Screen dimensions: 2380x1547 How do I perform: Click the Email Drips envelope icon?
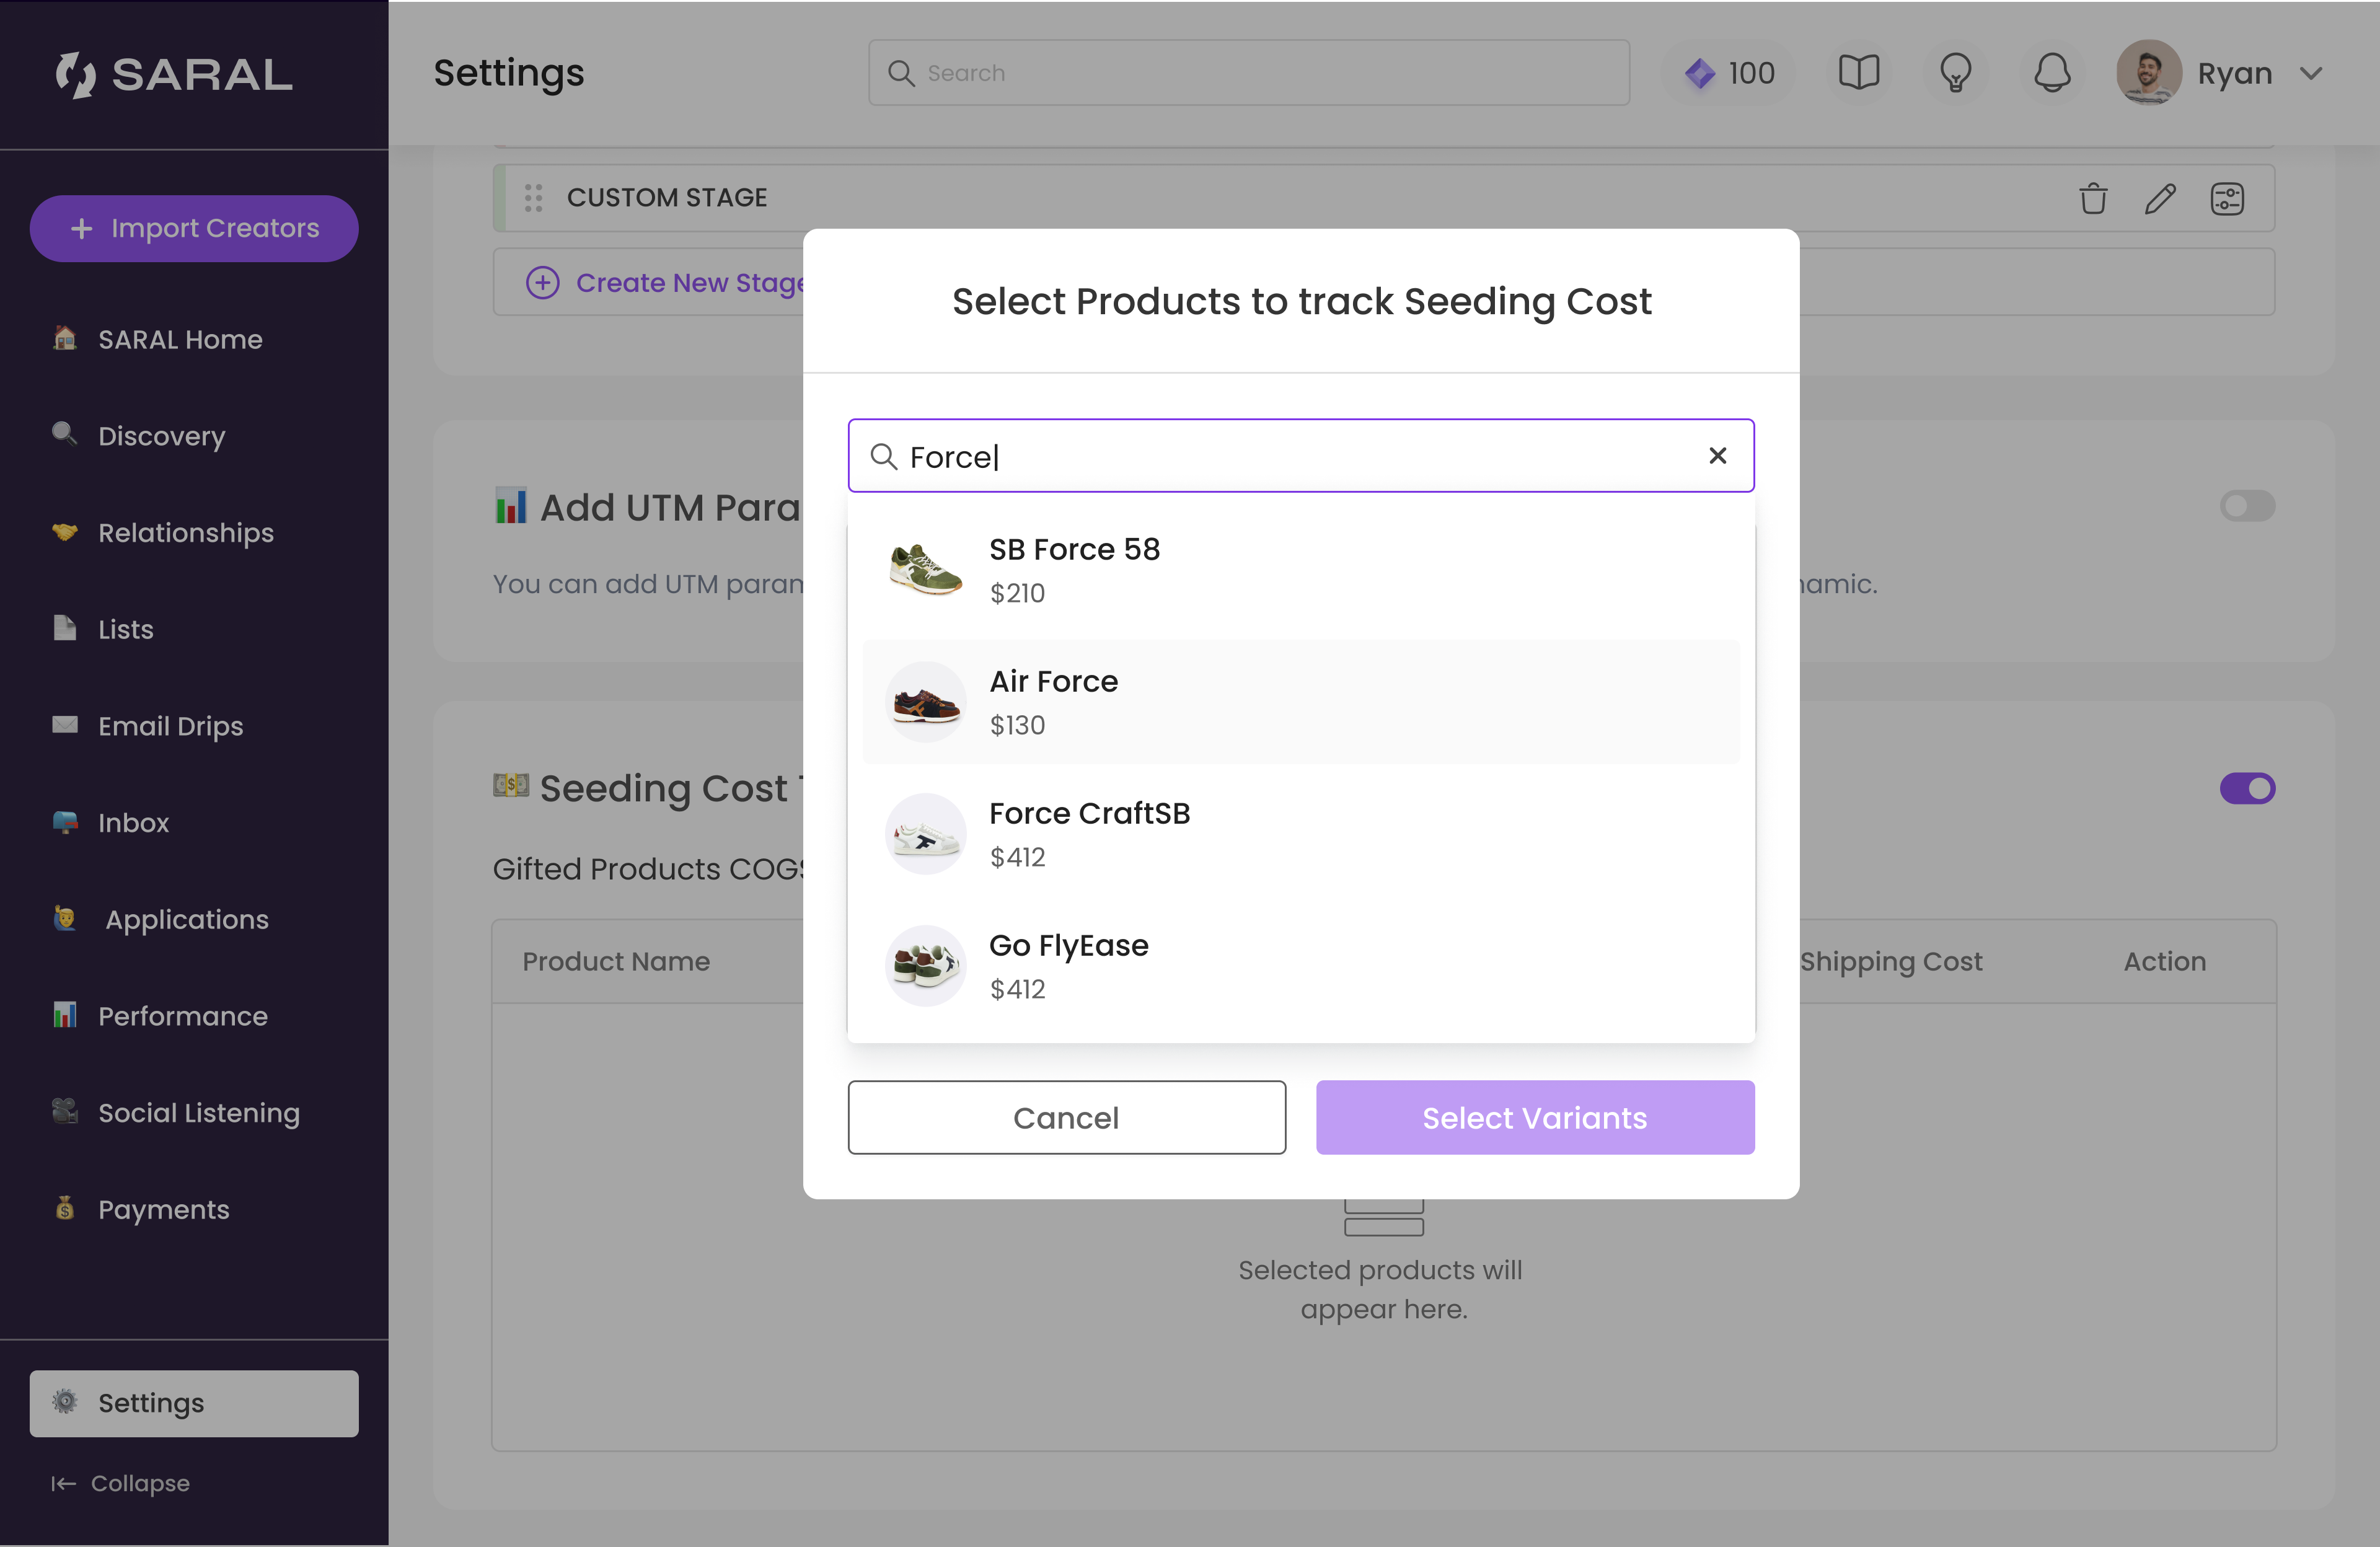click(x=65, y=724)
